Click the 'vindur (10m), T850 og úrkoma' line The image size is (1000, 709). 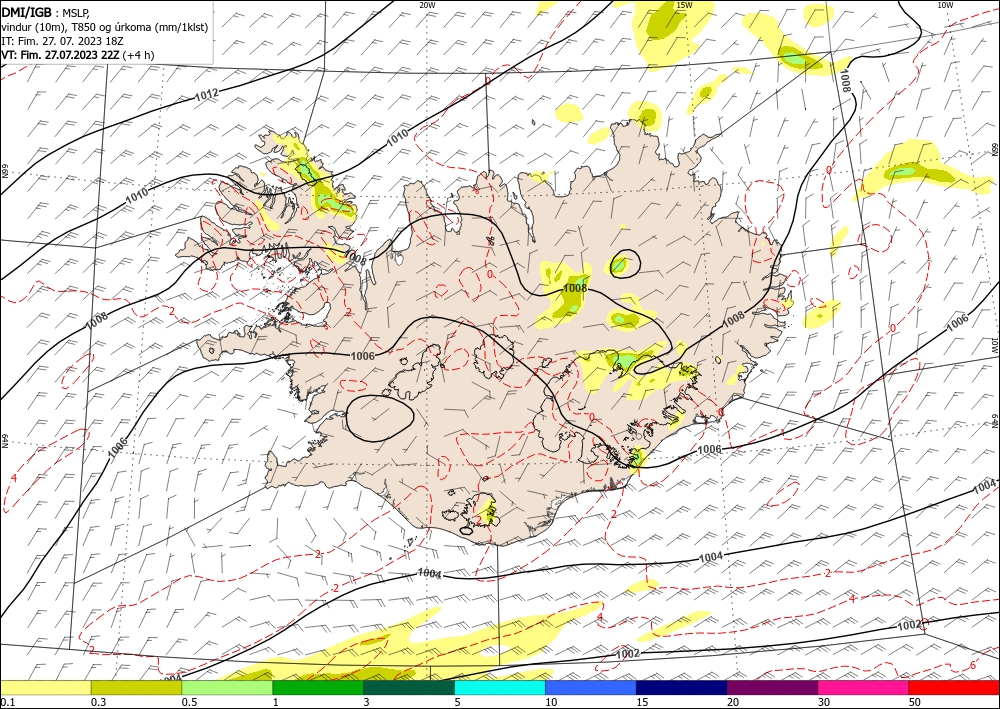(x=105, y=27)
